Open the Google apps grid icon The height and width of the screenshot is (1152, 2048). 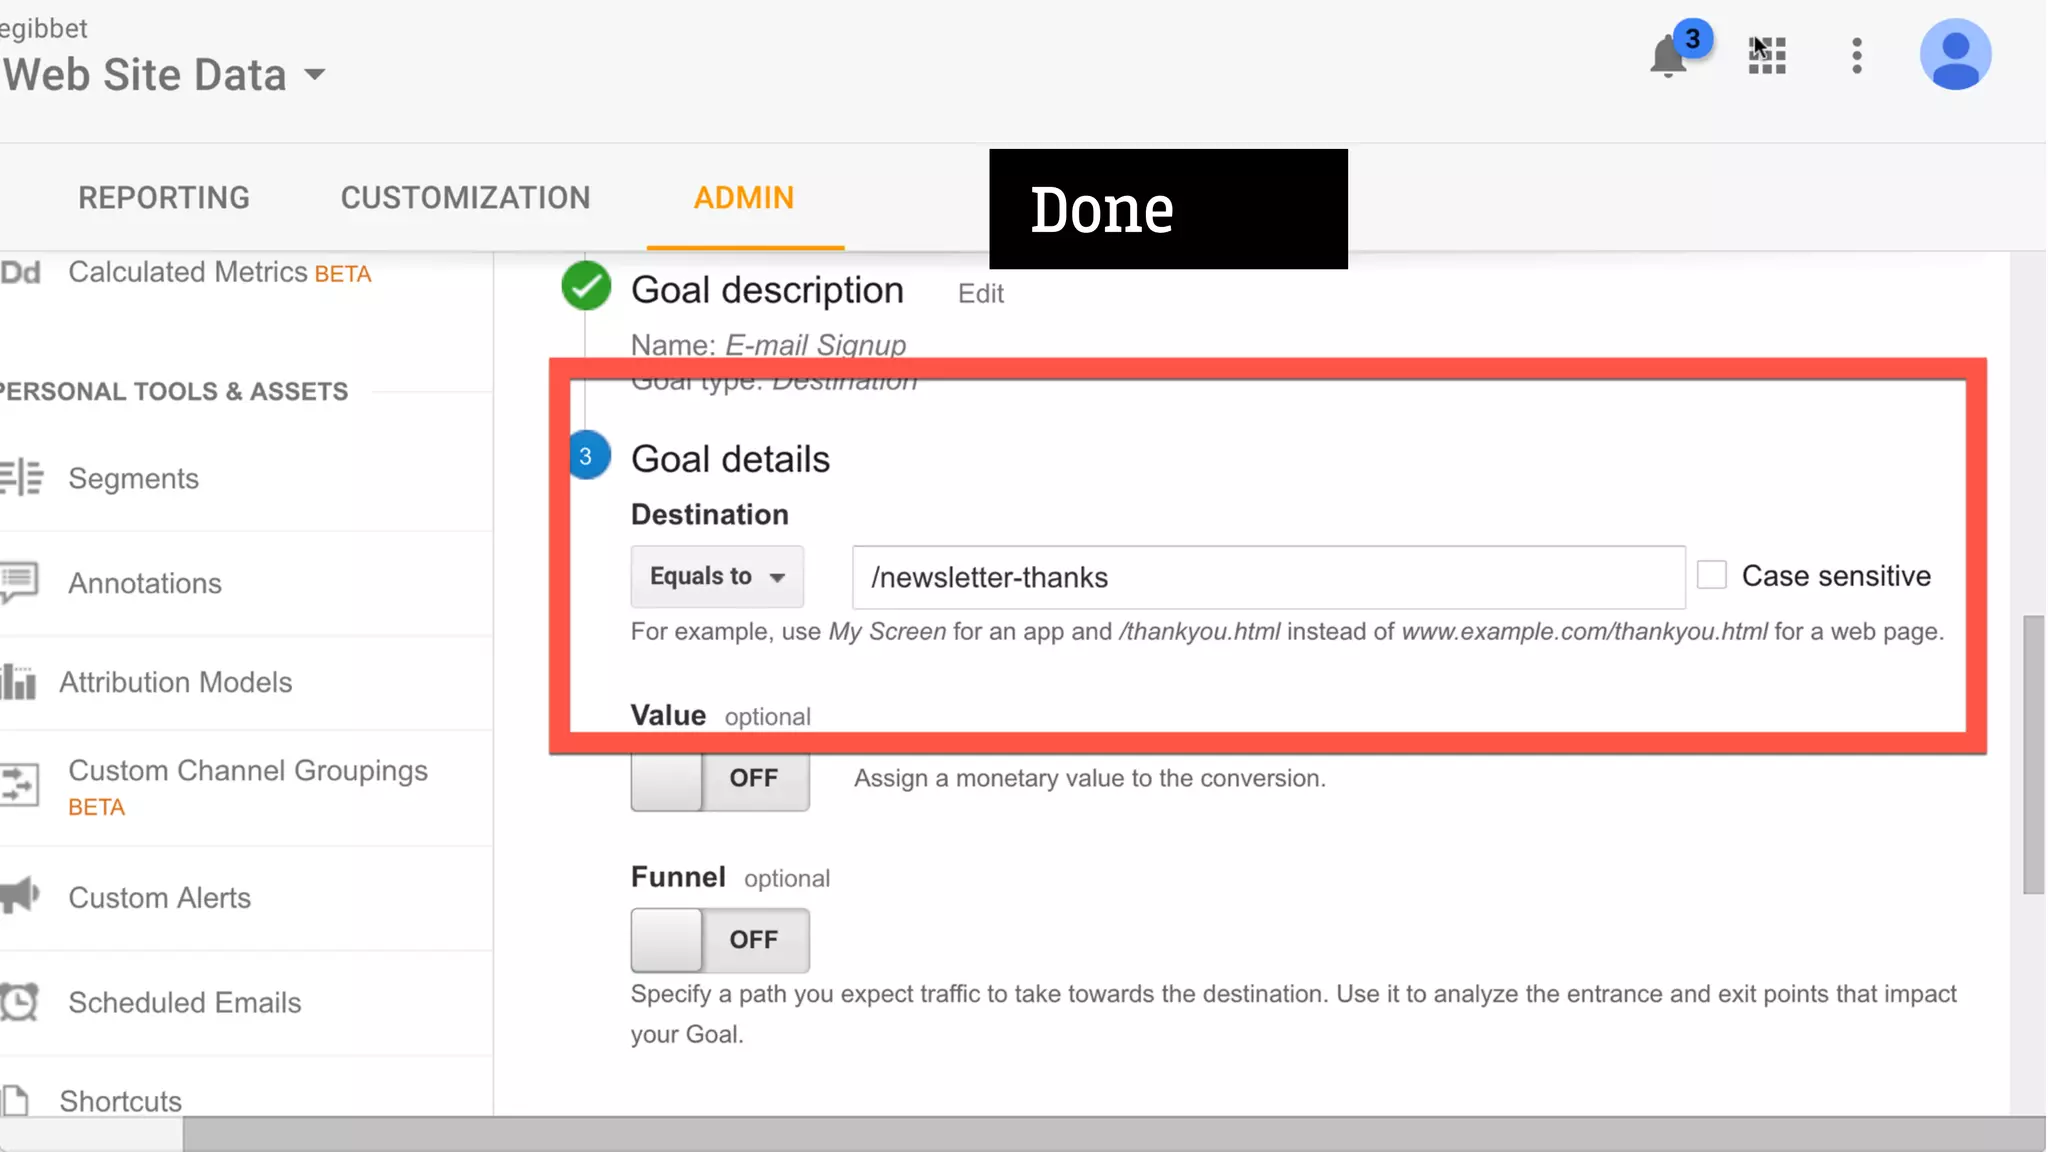[x=1767, y=56]
